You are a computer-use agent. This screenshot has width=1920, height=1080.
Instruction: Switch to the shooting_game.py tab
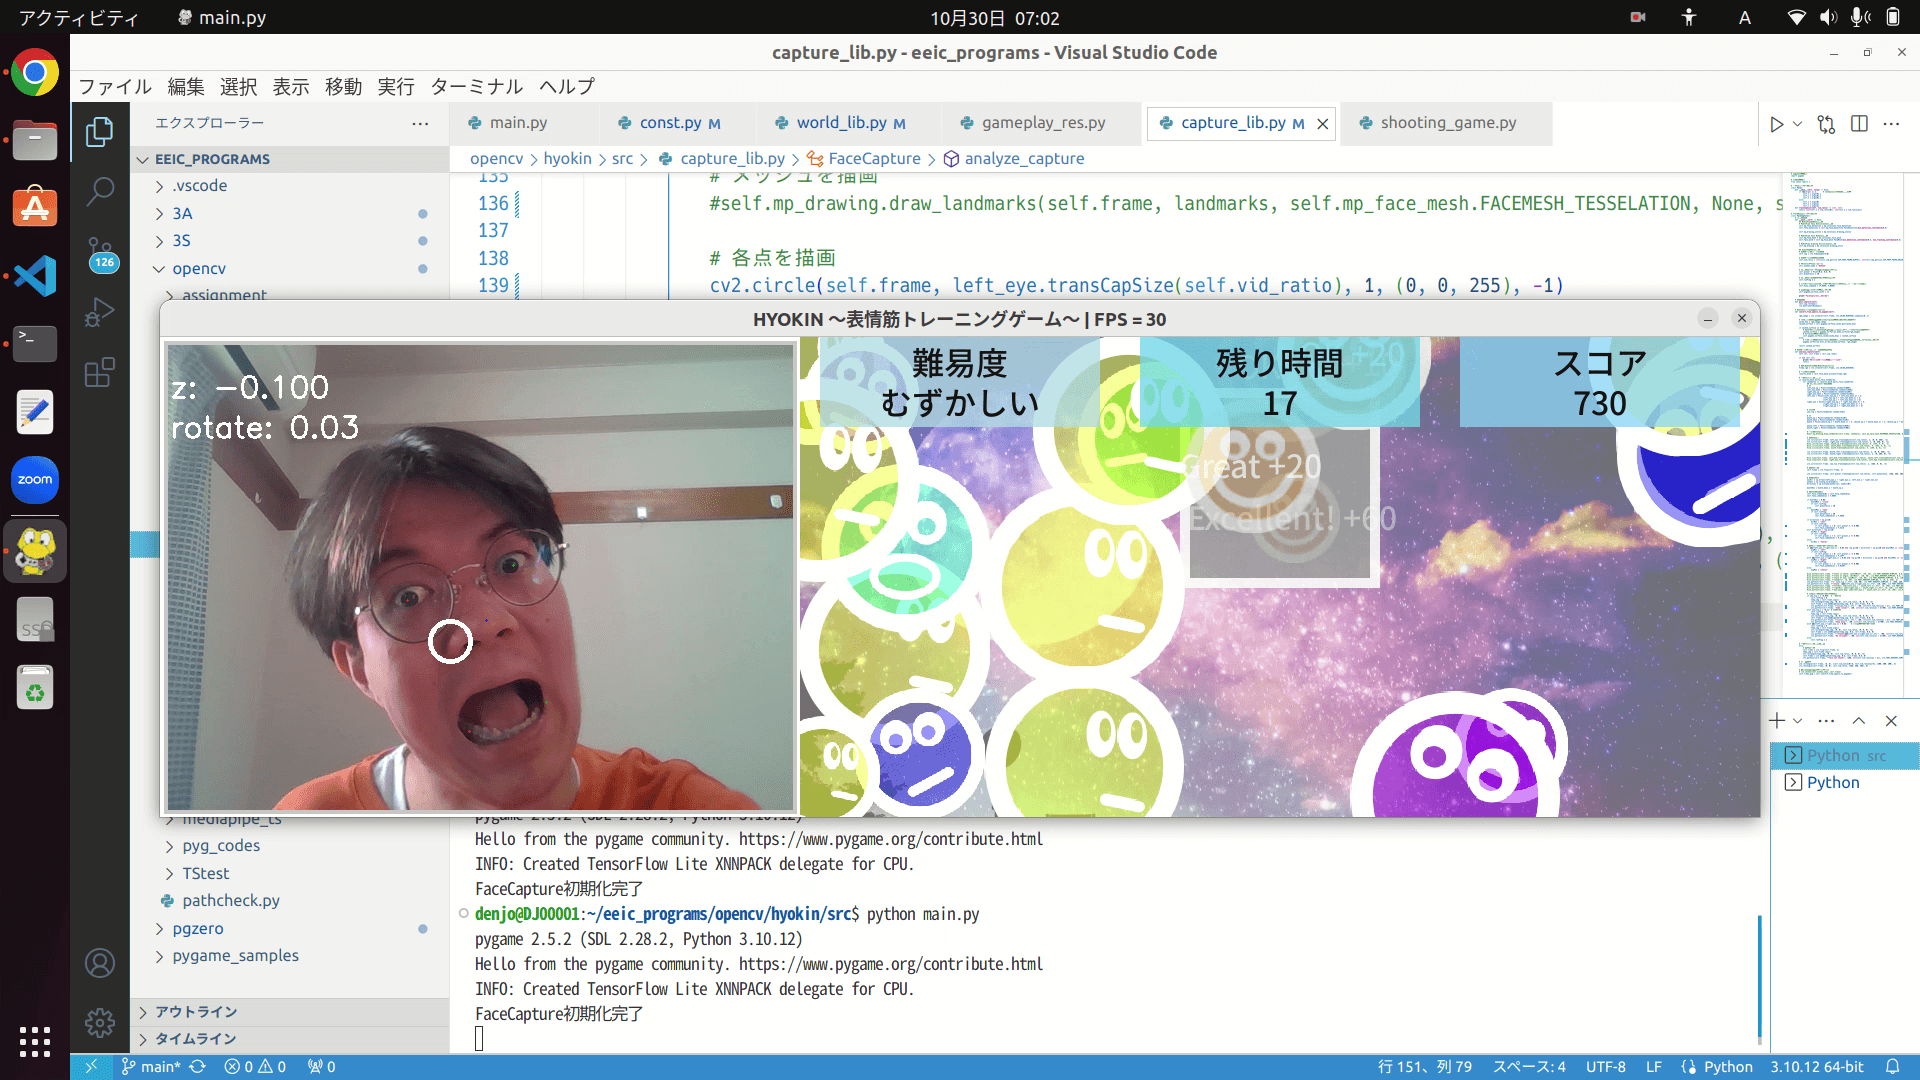pyautogui.click(x=1447, y=122)
